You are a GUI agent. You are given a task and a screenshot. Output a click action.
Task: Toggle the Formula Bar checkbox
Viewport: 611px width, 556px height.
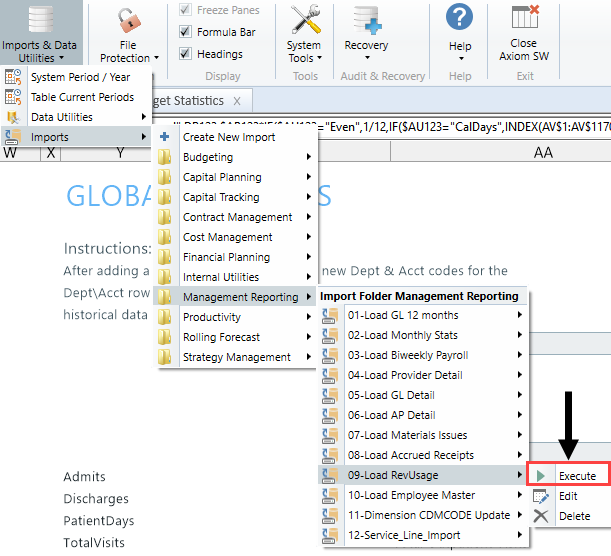coord(185,32)
